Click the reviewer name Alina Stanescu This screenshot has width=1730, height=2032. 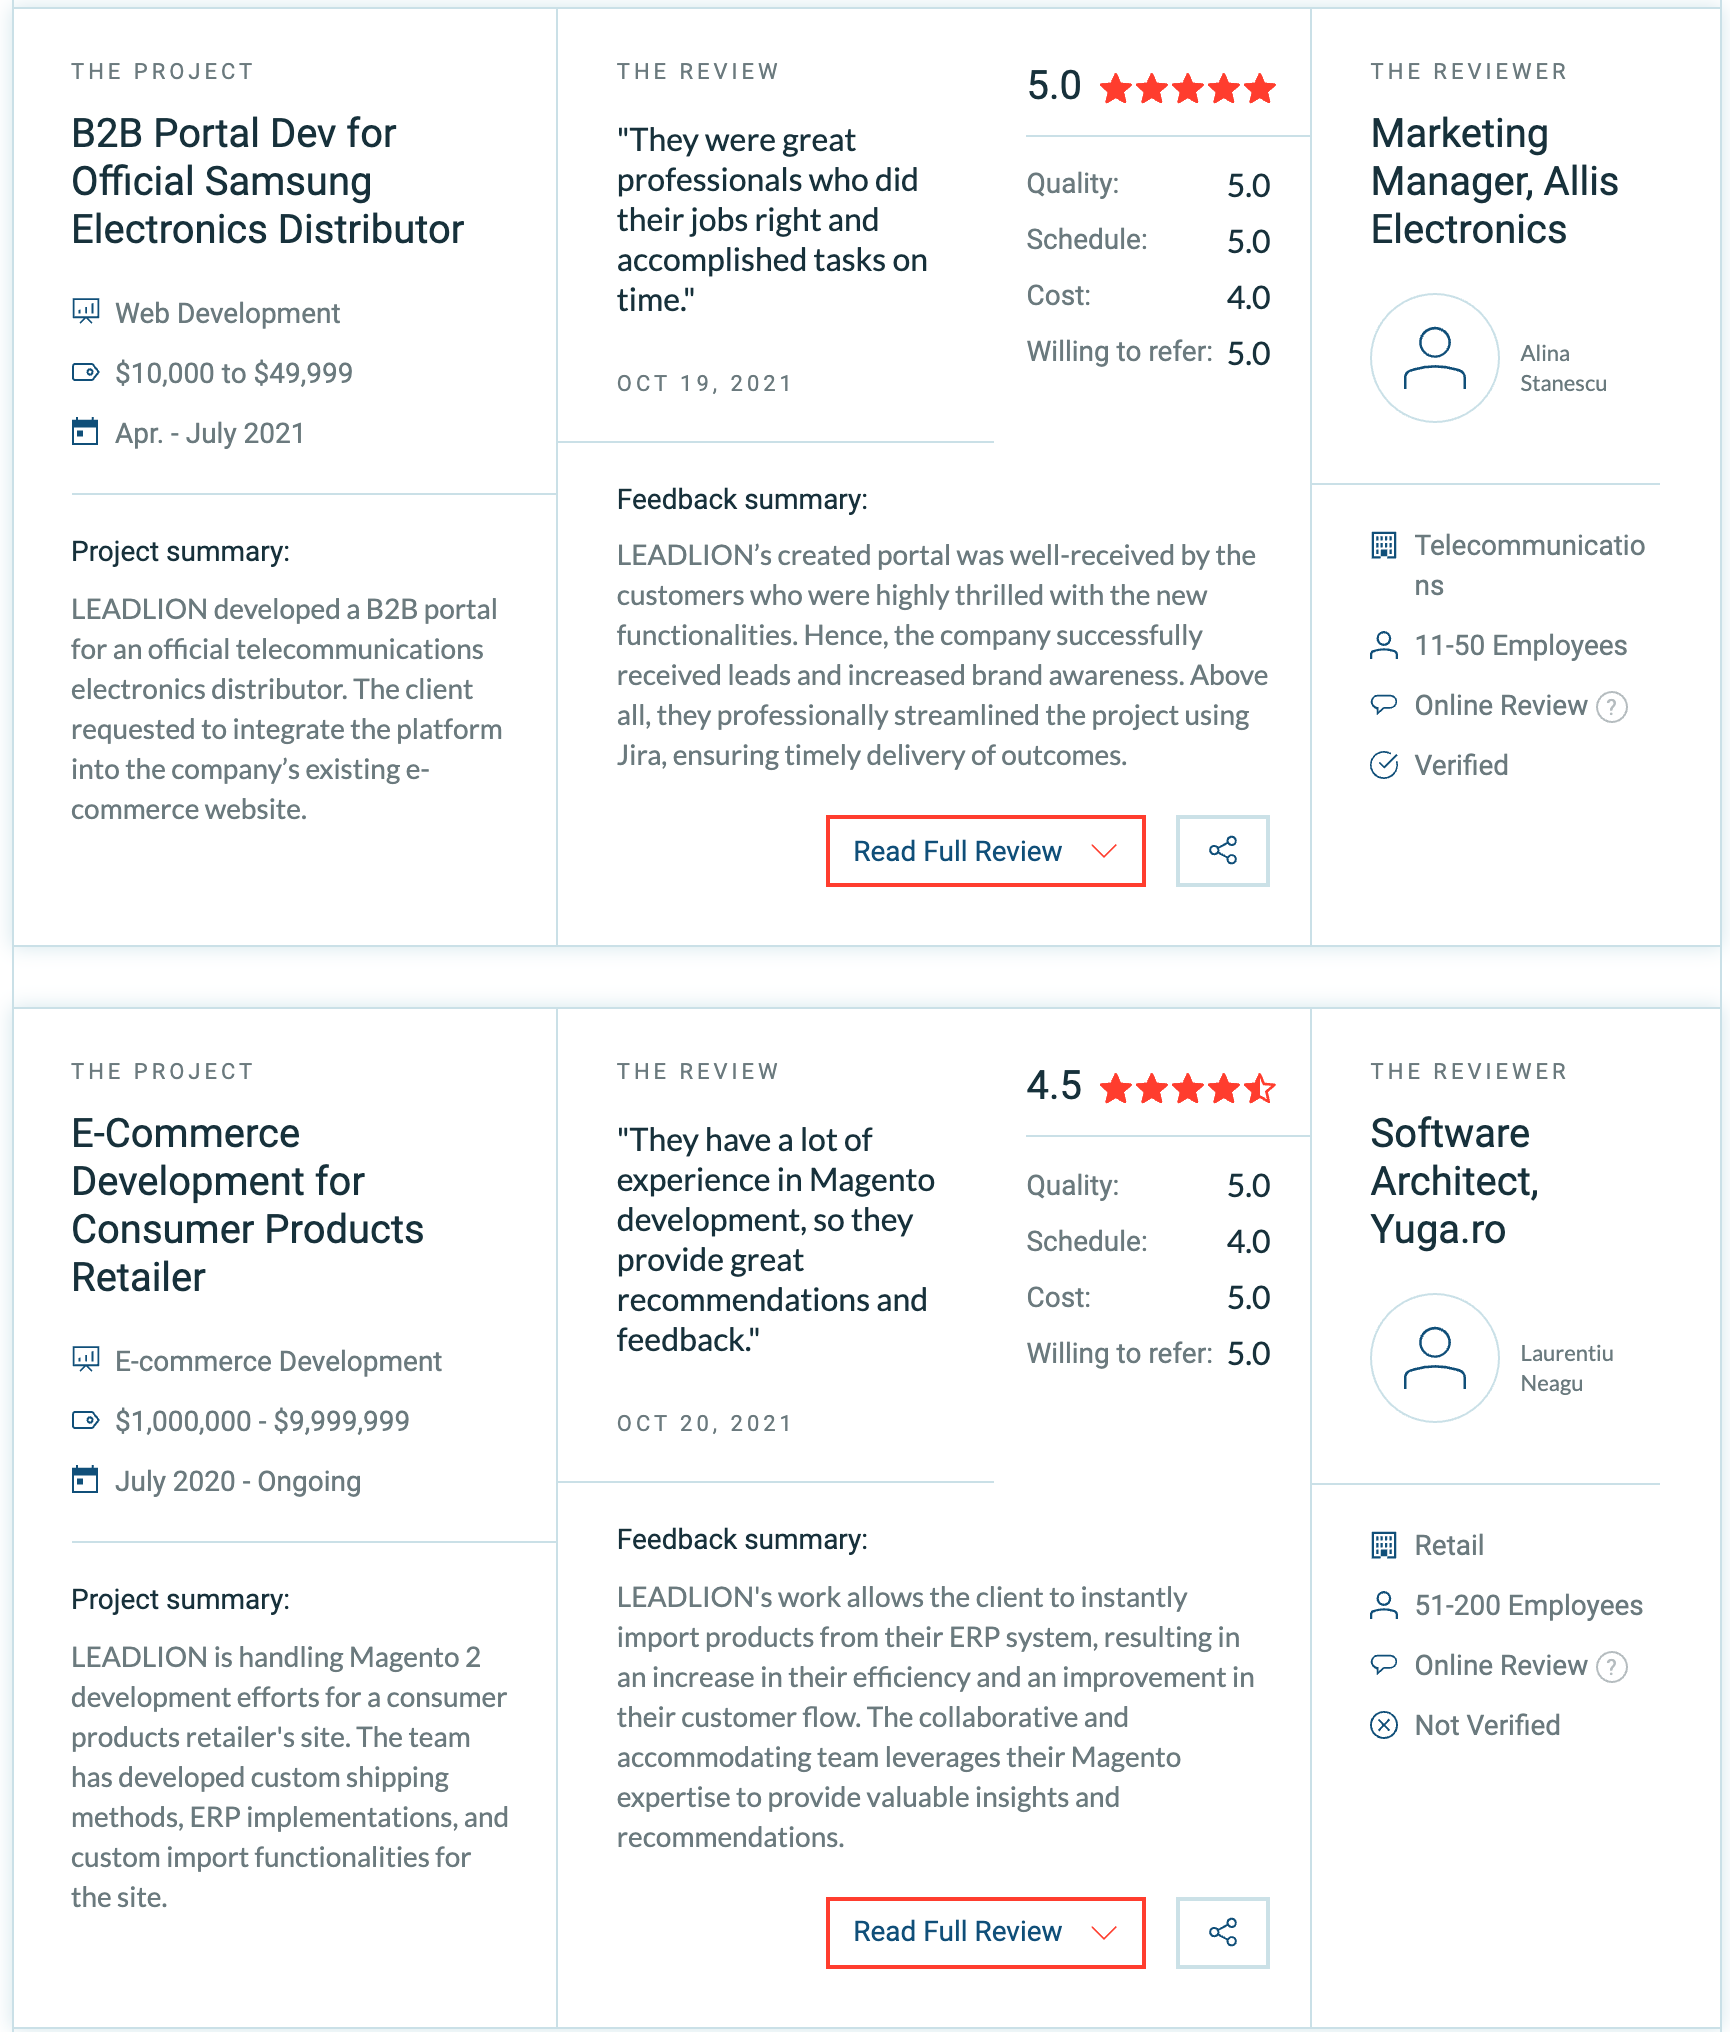point(1563,368)
